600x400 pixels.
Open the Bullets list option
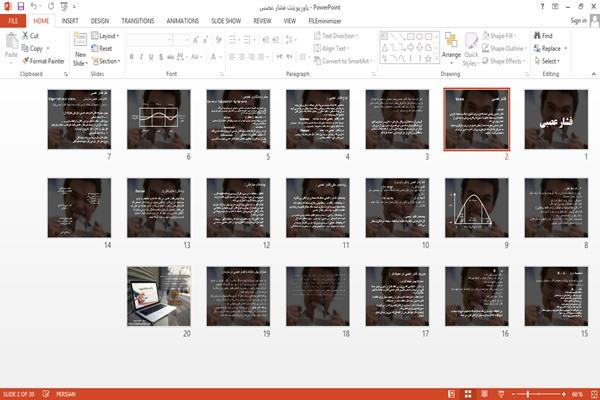(x=233, y=40)
